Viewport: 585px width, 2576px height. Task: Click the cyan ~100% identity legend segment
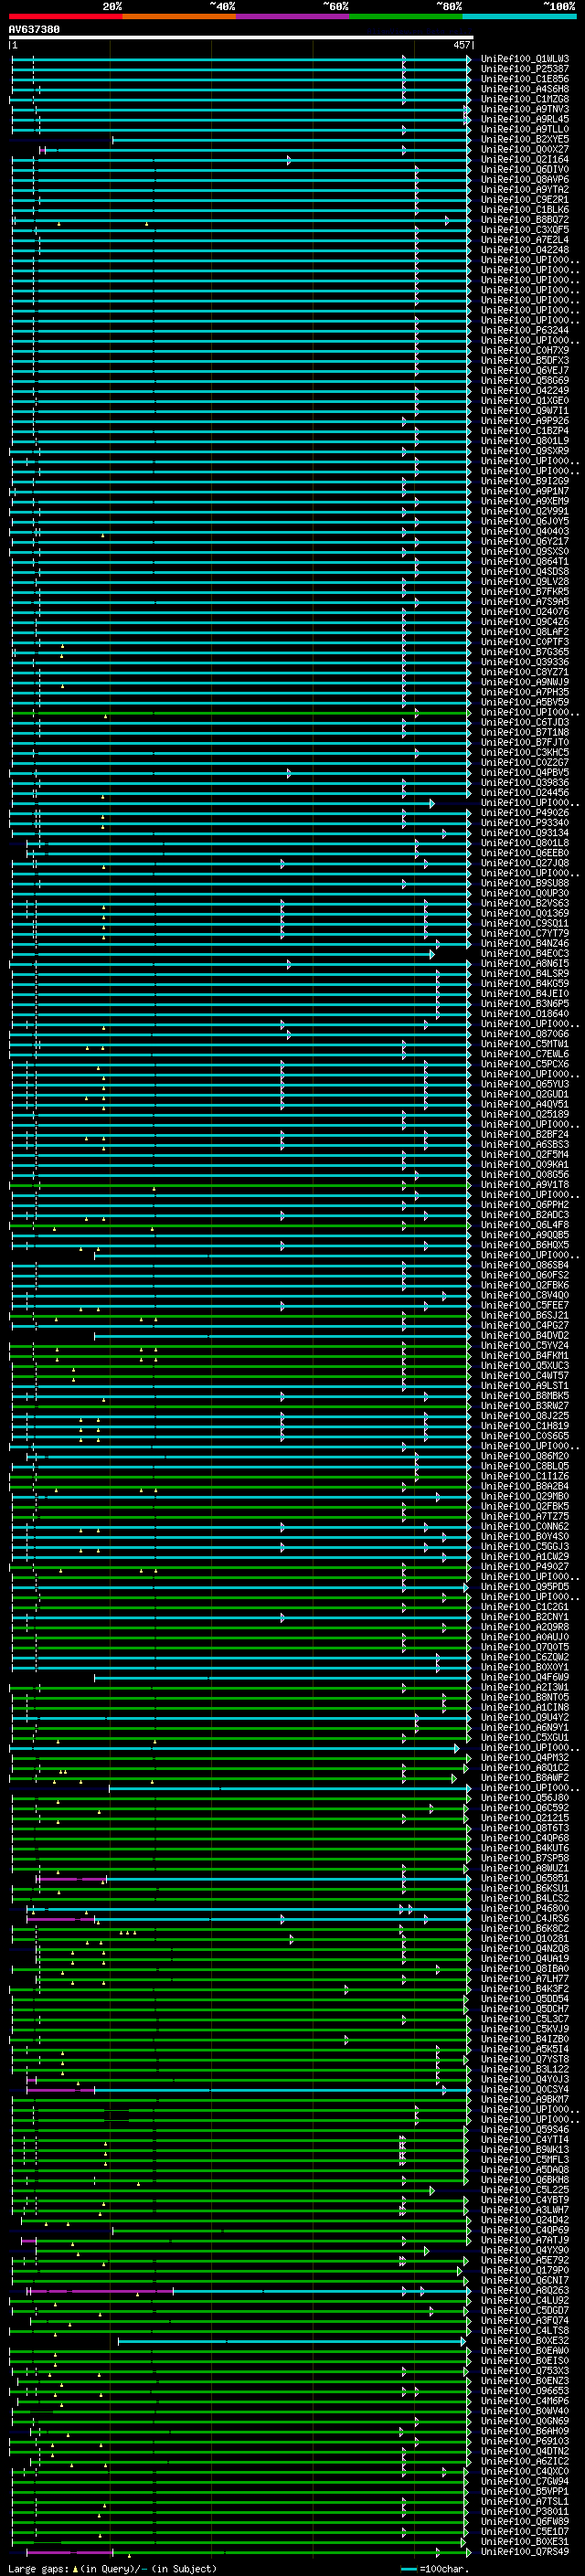coord(519,16)
